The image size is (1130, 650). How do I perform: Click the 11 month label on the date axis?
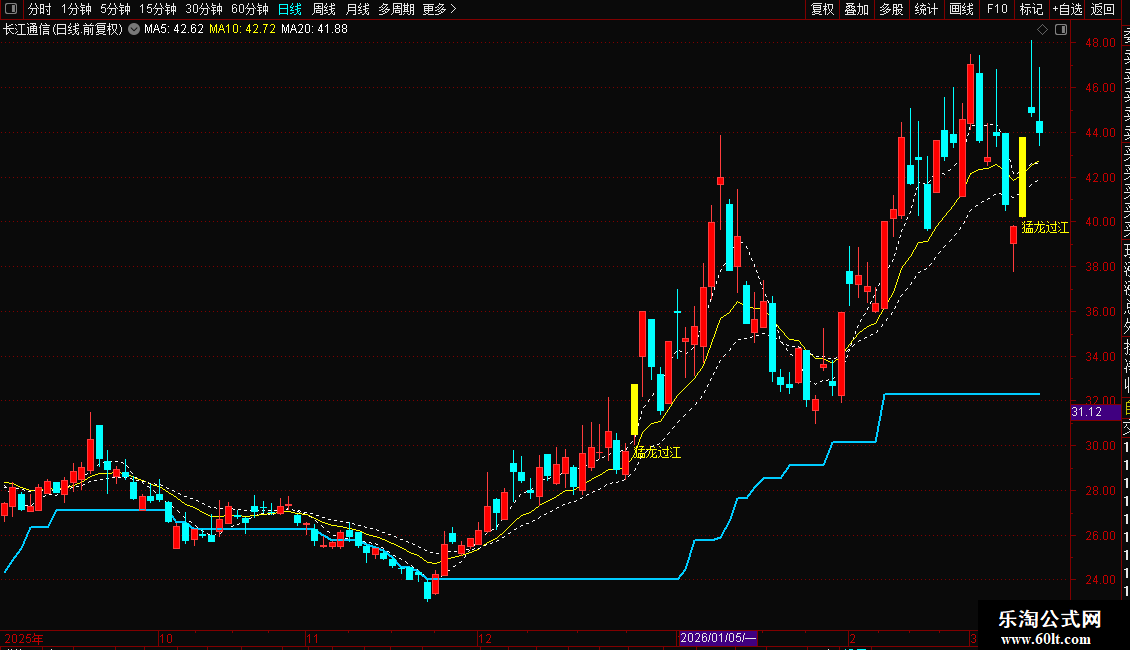[312, 638]
